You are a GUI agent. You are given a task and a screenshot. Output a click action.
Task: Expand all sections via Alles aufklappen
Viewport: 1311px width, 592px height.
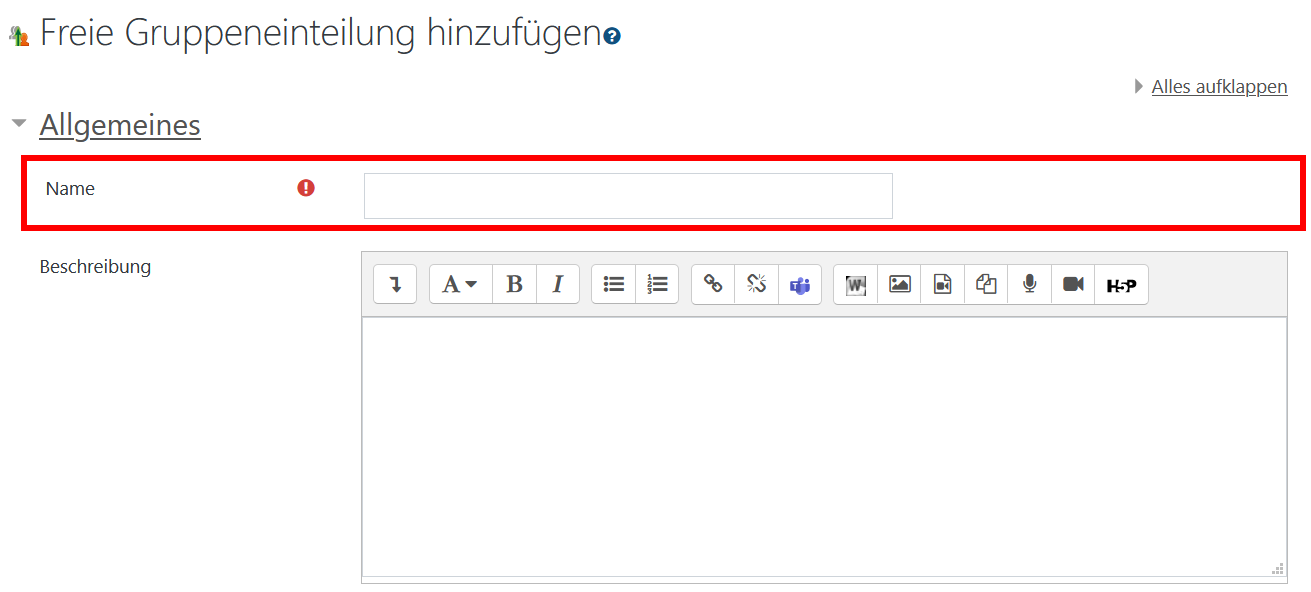pos(1219,86)
